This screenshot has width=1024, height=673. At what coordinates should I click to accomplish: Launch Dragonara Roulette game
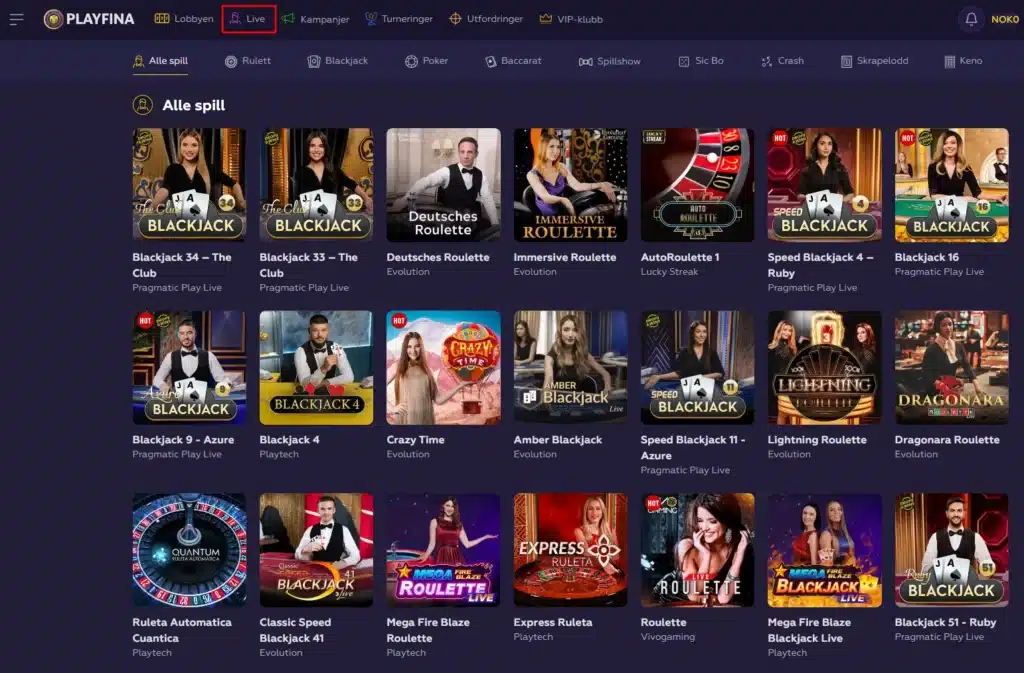(x=952, y=368)
